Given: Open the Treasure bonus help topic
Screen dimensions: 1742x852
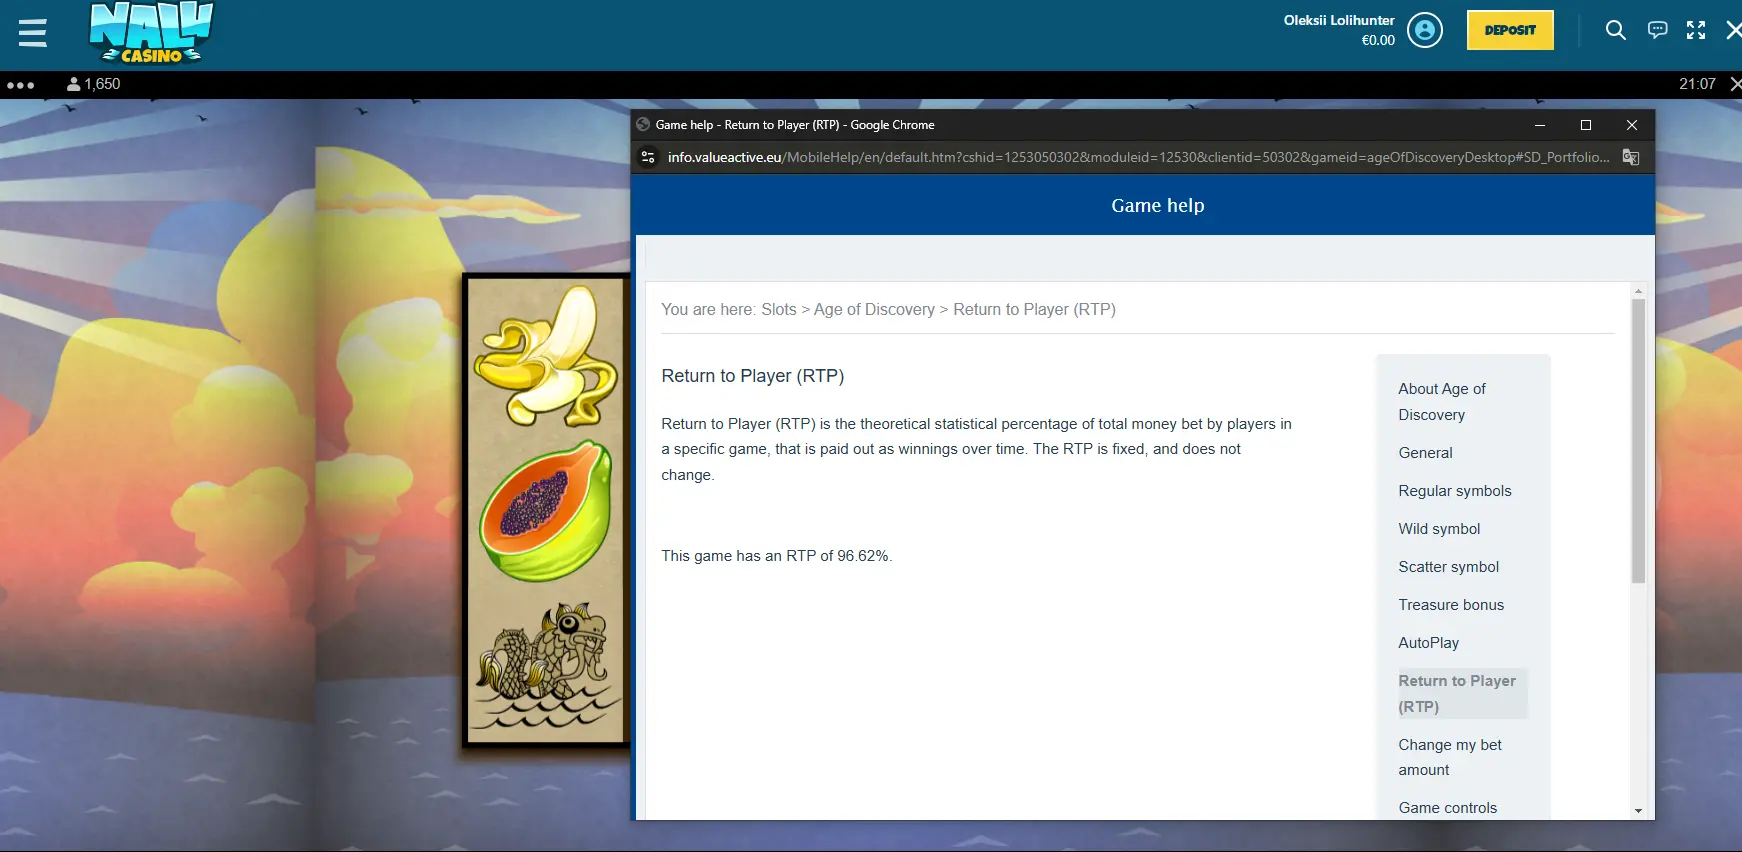Looking at the screenshot, I should 1451,605.
